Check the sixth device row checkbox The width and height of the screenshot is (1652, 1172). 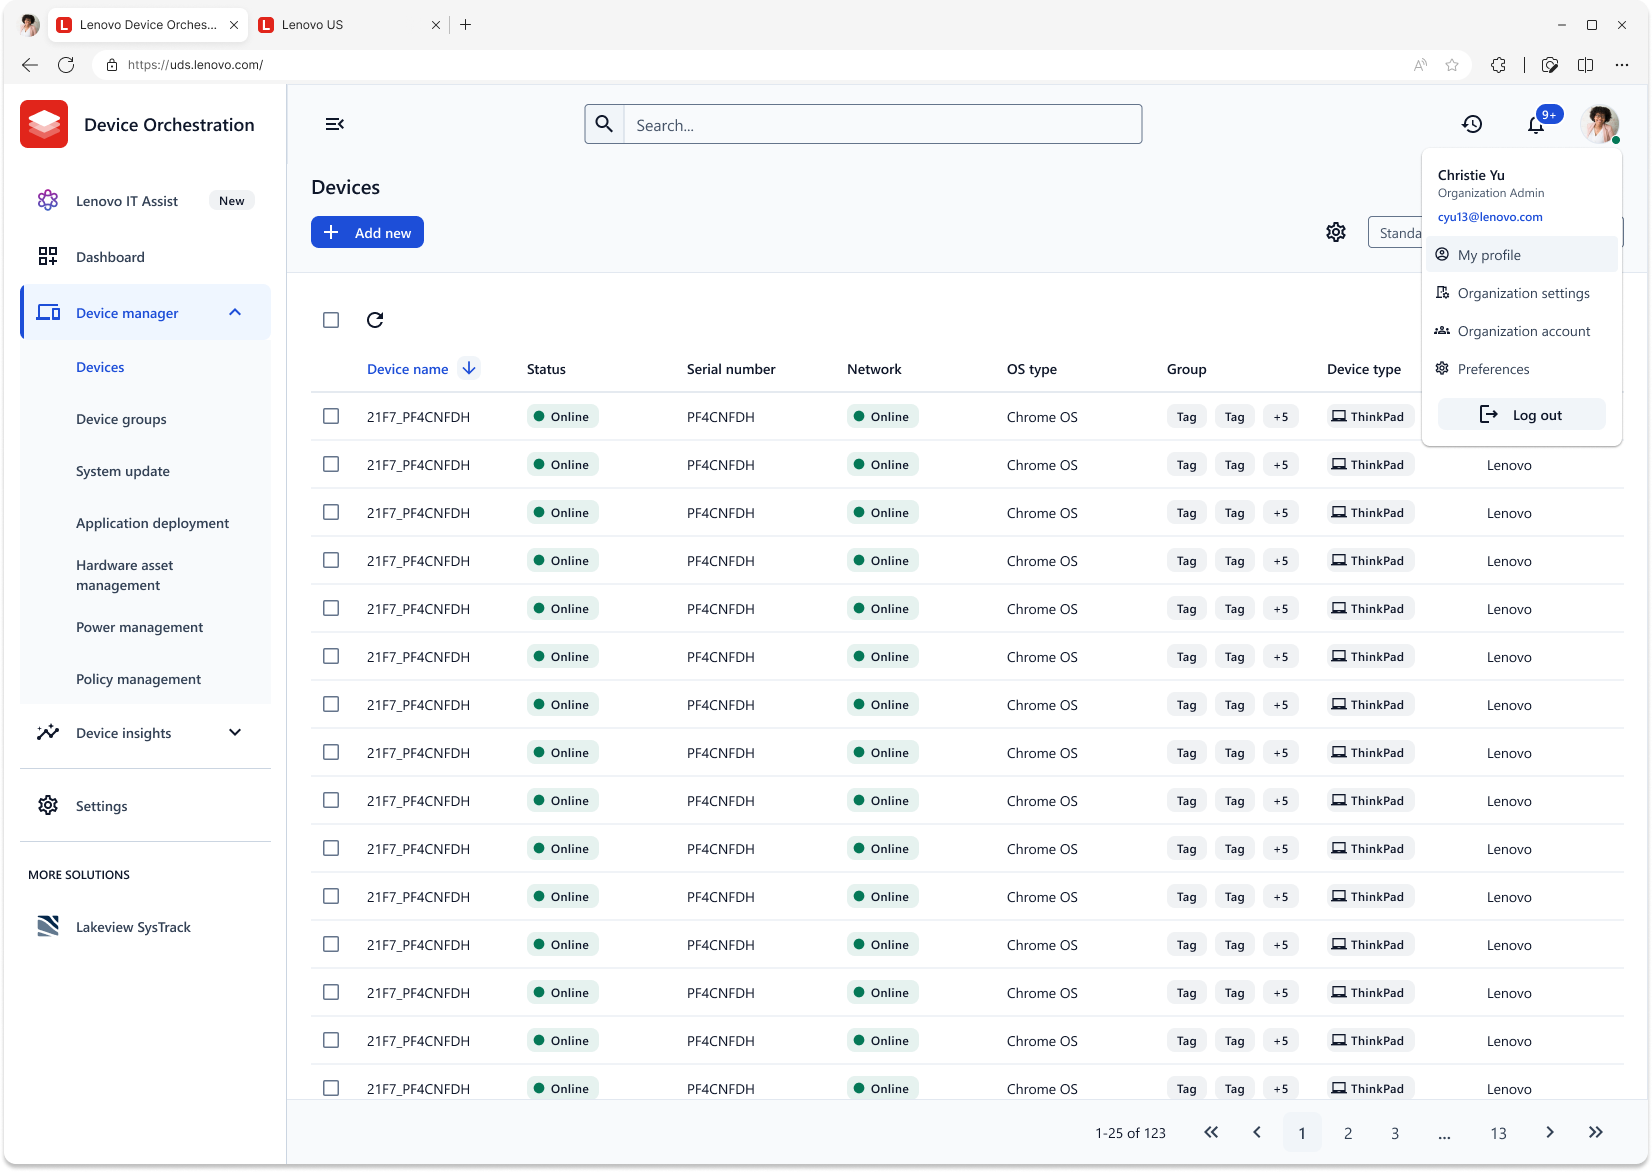331,656
